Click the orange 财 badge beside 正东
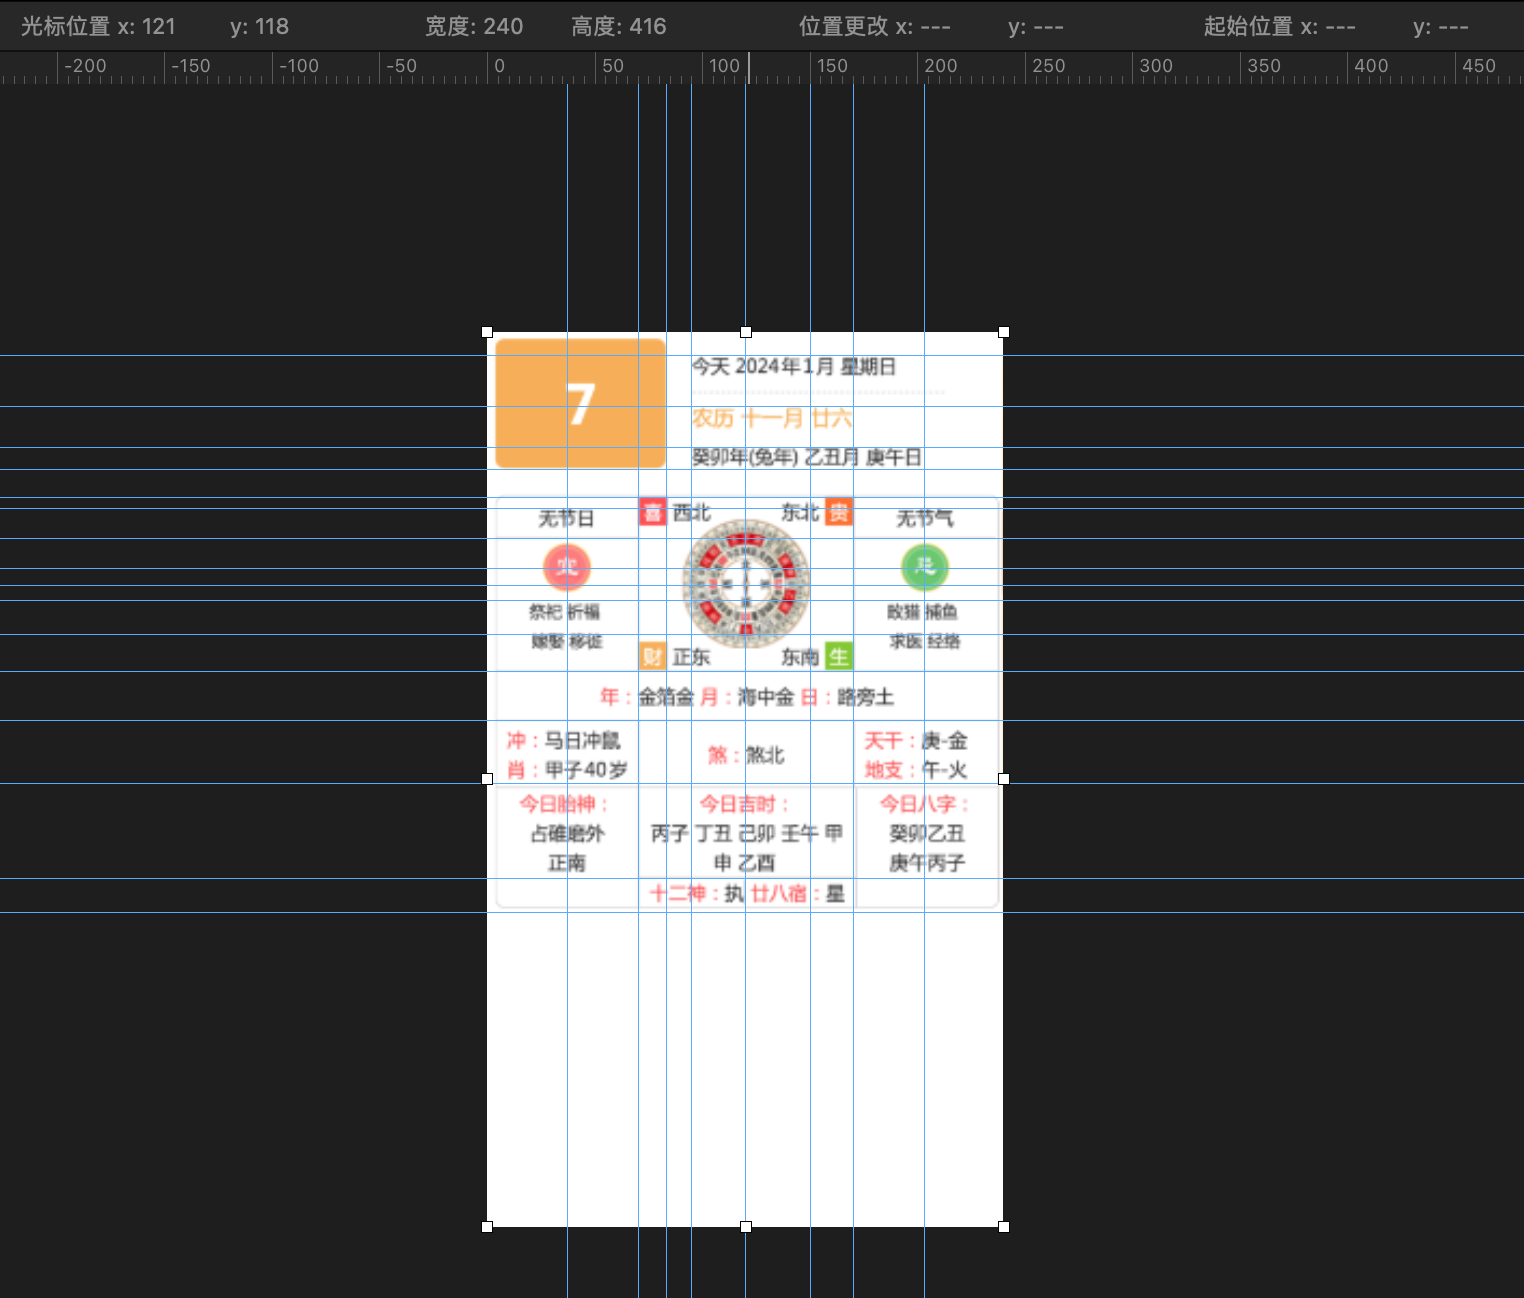 pyautogui.click(x=652, y=657)
